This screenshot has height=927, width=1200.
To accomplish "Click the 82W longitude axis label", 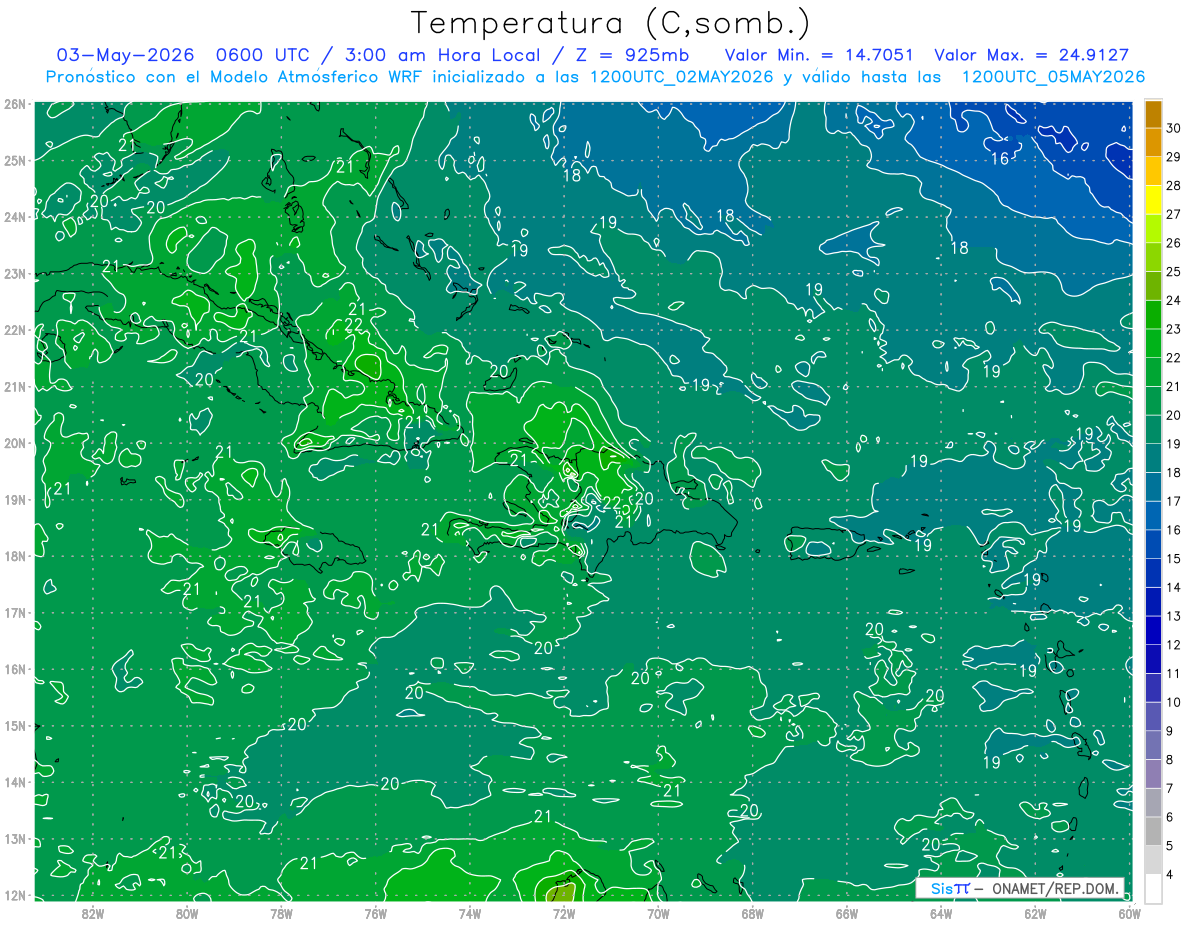I will 92,913.
